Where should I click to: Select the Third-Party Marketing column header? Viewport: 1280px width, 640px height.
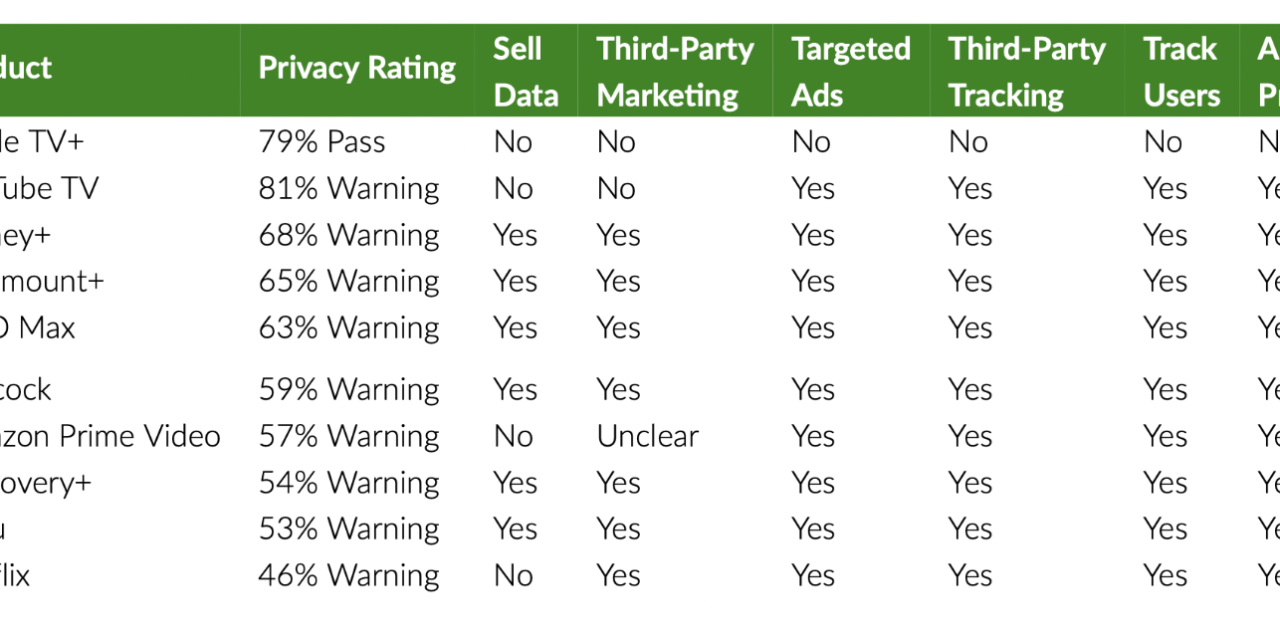[675, 72]
